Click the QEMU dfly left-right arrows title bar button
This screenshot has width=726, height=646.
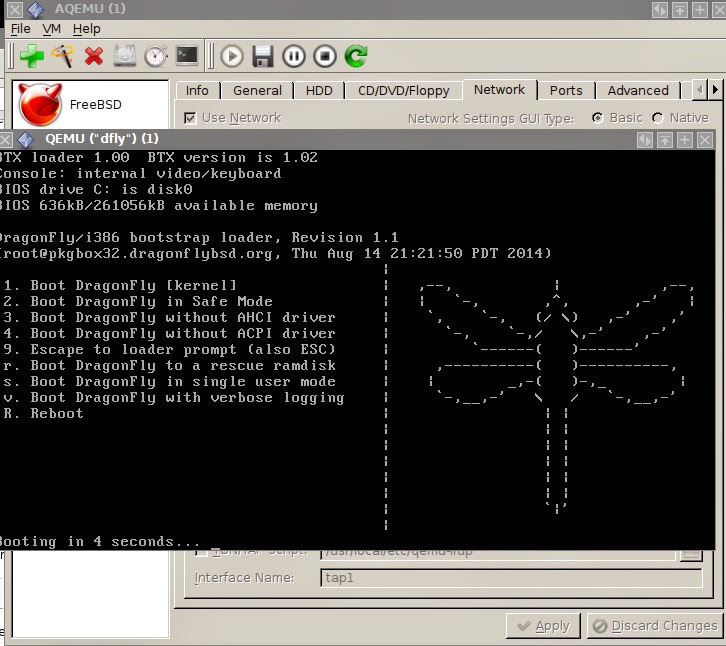[645, 139]
